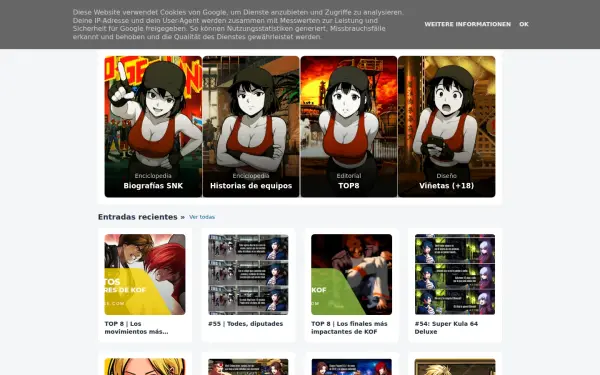Click the #55 | Todes, diputadas title
Viewport: 600px width, 375px height.
tap(245, 324)
